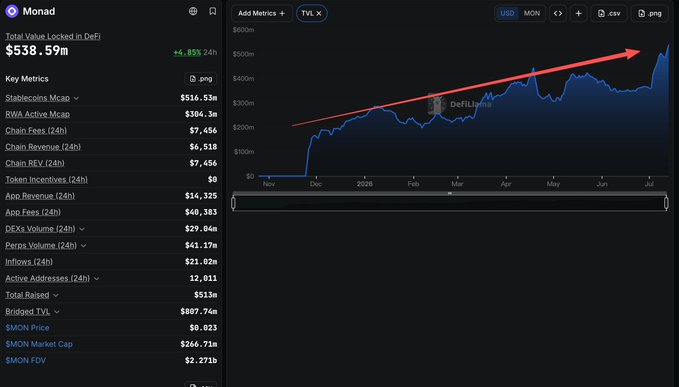
Task: Download chart data as .csv
Action: [609, 13]
